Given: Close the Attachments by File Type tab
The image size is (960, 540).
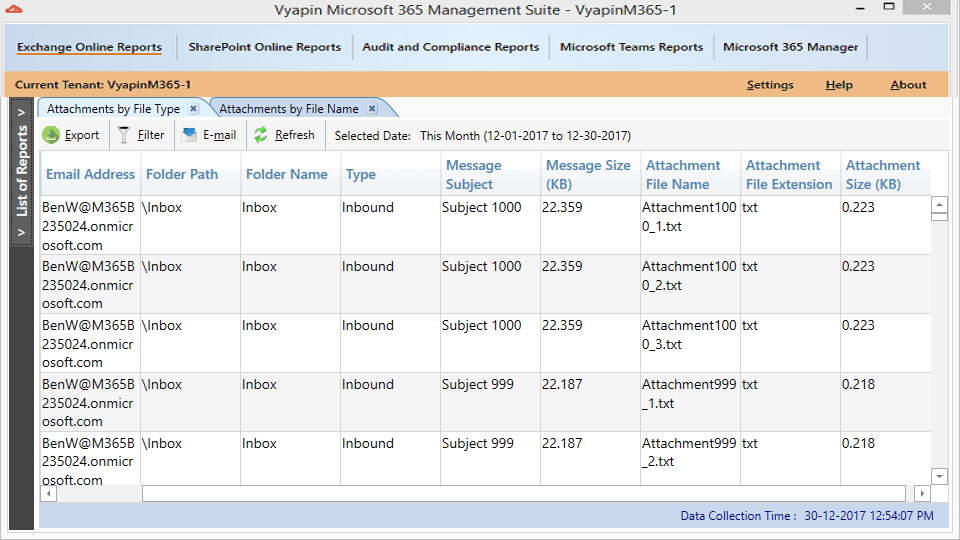Looking at the screenshot, I should coord(193,108).
